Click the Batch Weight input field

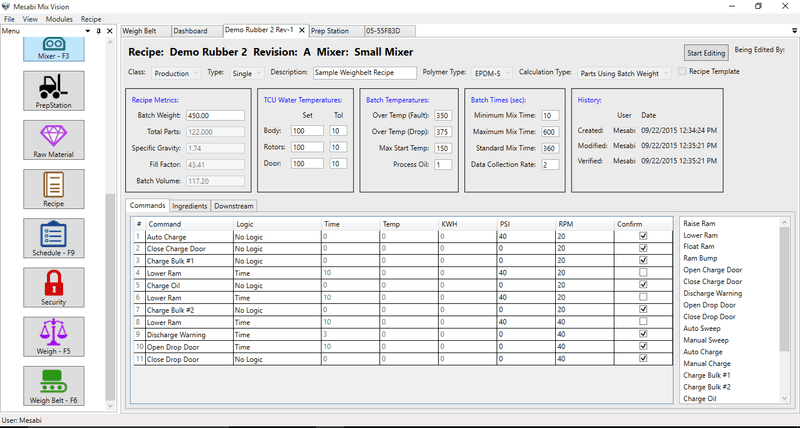215,115
